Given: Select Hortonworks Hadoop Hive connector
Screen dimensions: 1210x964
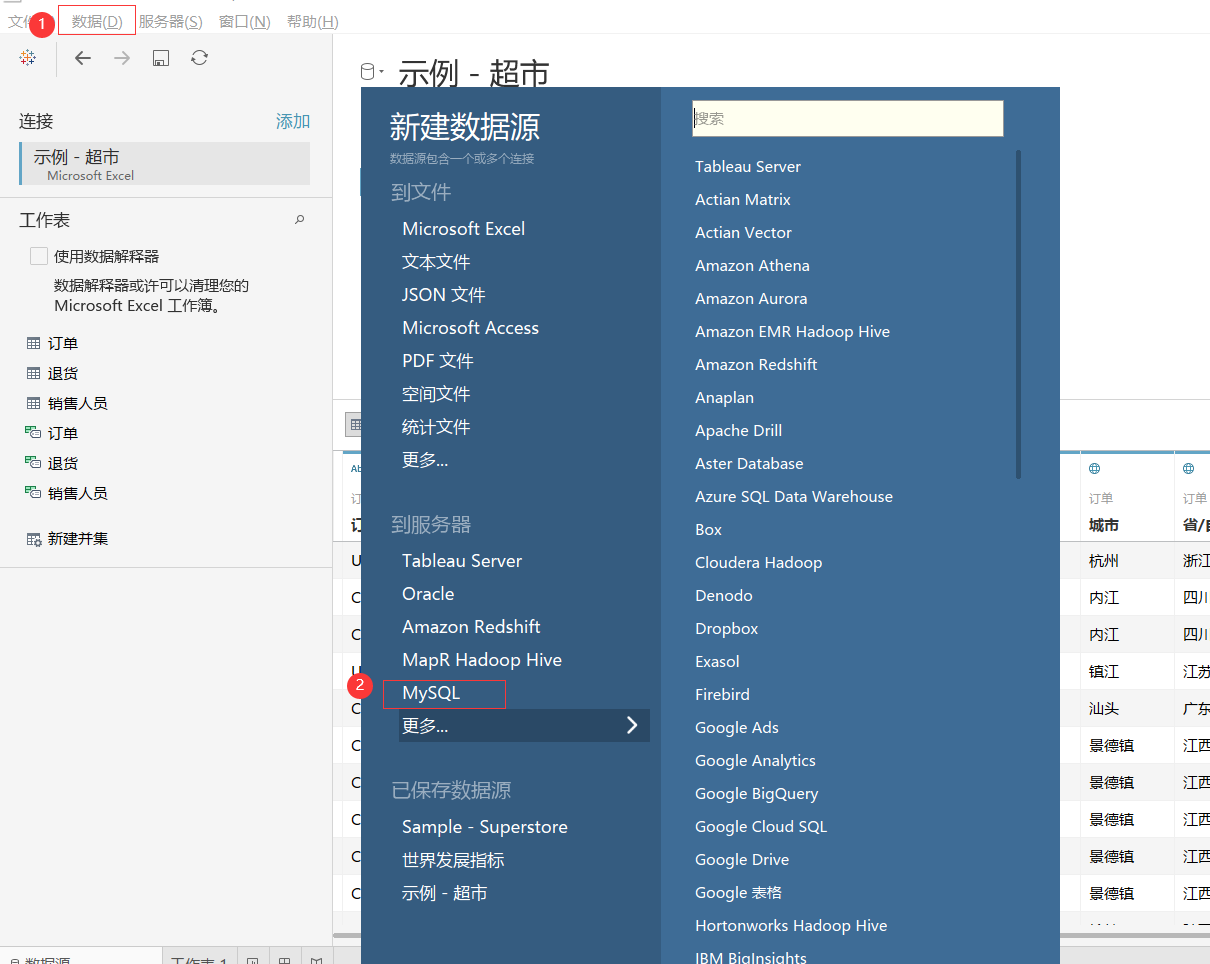Looking at the screenshot, I should (791, 925).
